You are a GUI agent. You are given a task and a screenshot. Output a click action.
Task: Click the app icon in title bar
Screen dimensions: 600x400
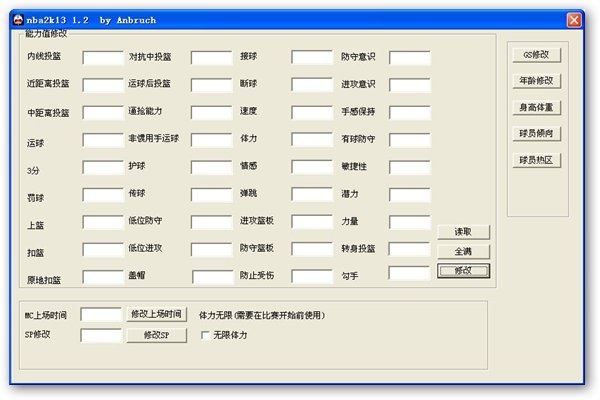pyautogui.click(x=18, y=20)
